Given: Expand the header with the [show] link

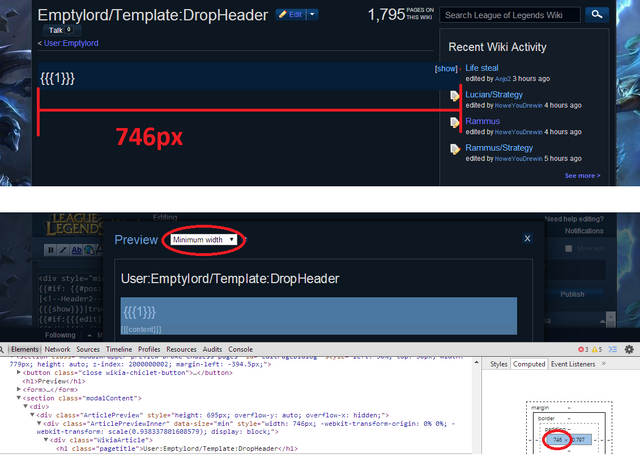Looking at the screenshot, I should (446, 69).
